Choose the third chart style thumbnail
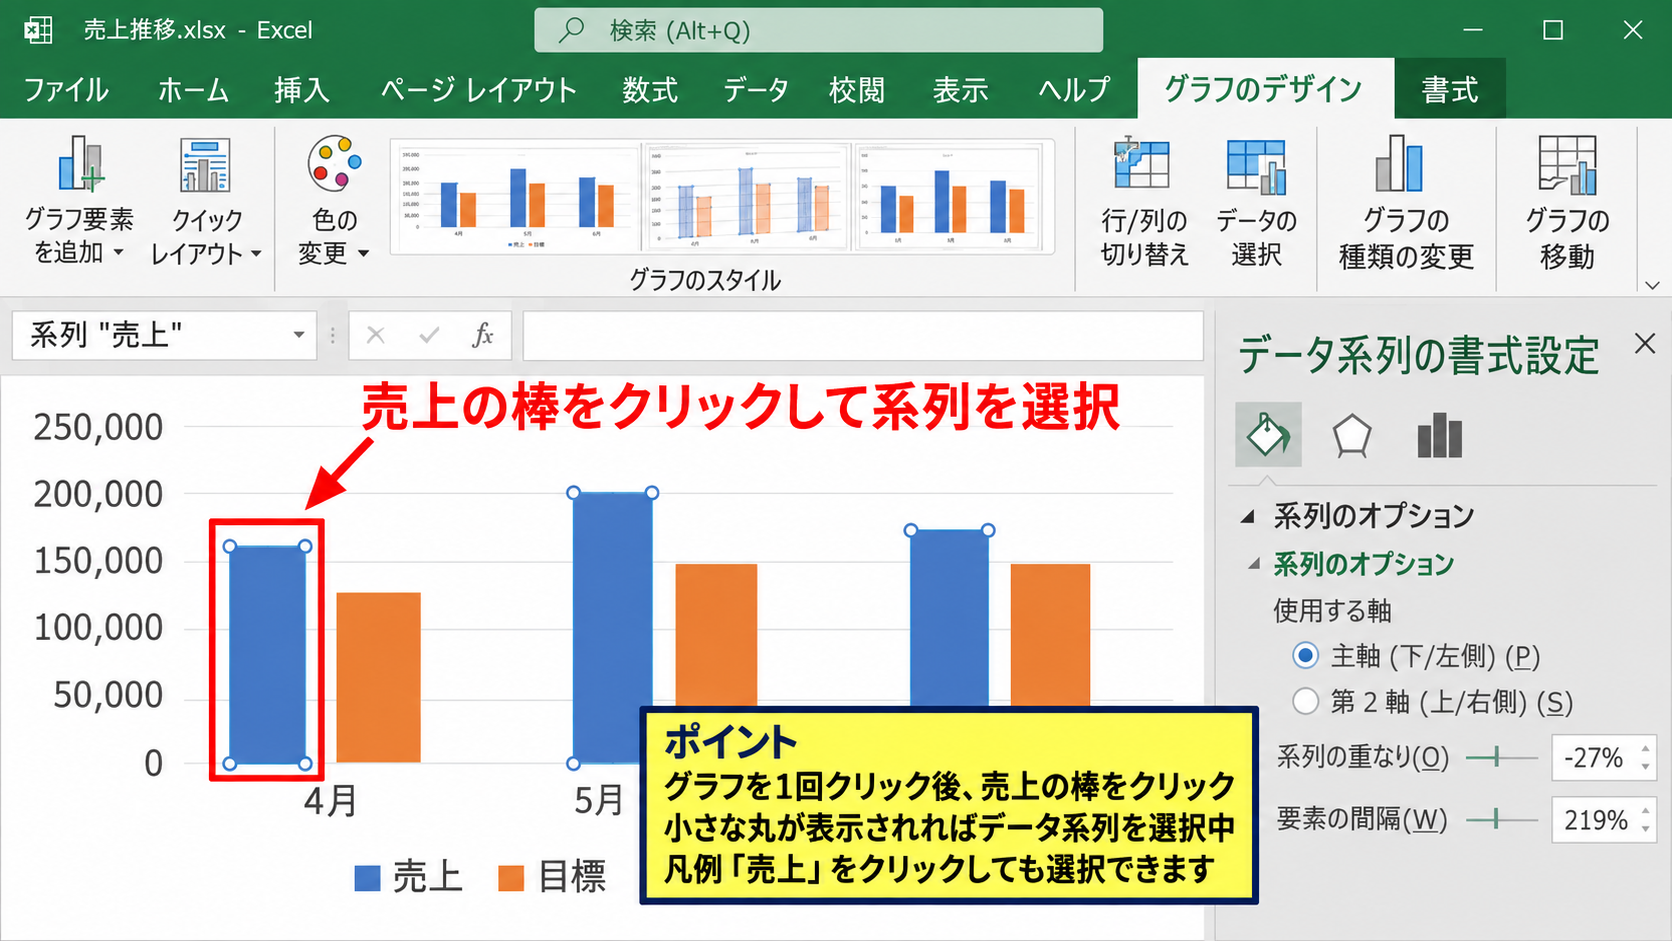This screenshot has width=1672, height=941. tap(947, 197)
